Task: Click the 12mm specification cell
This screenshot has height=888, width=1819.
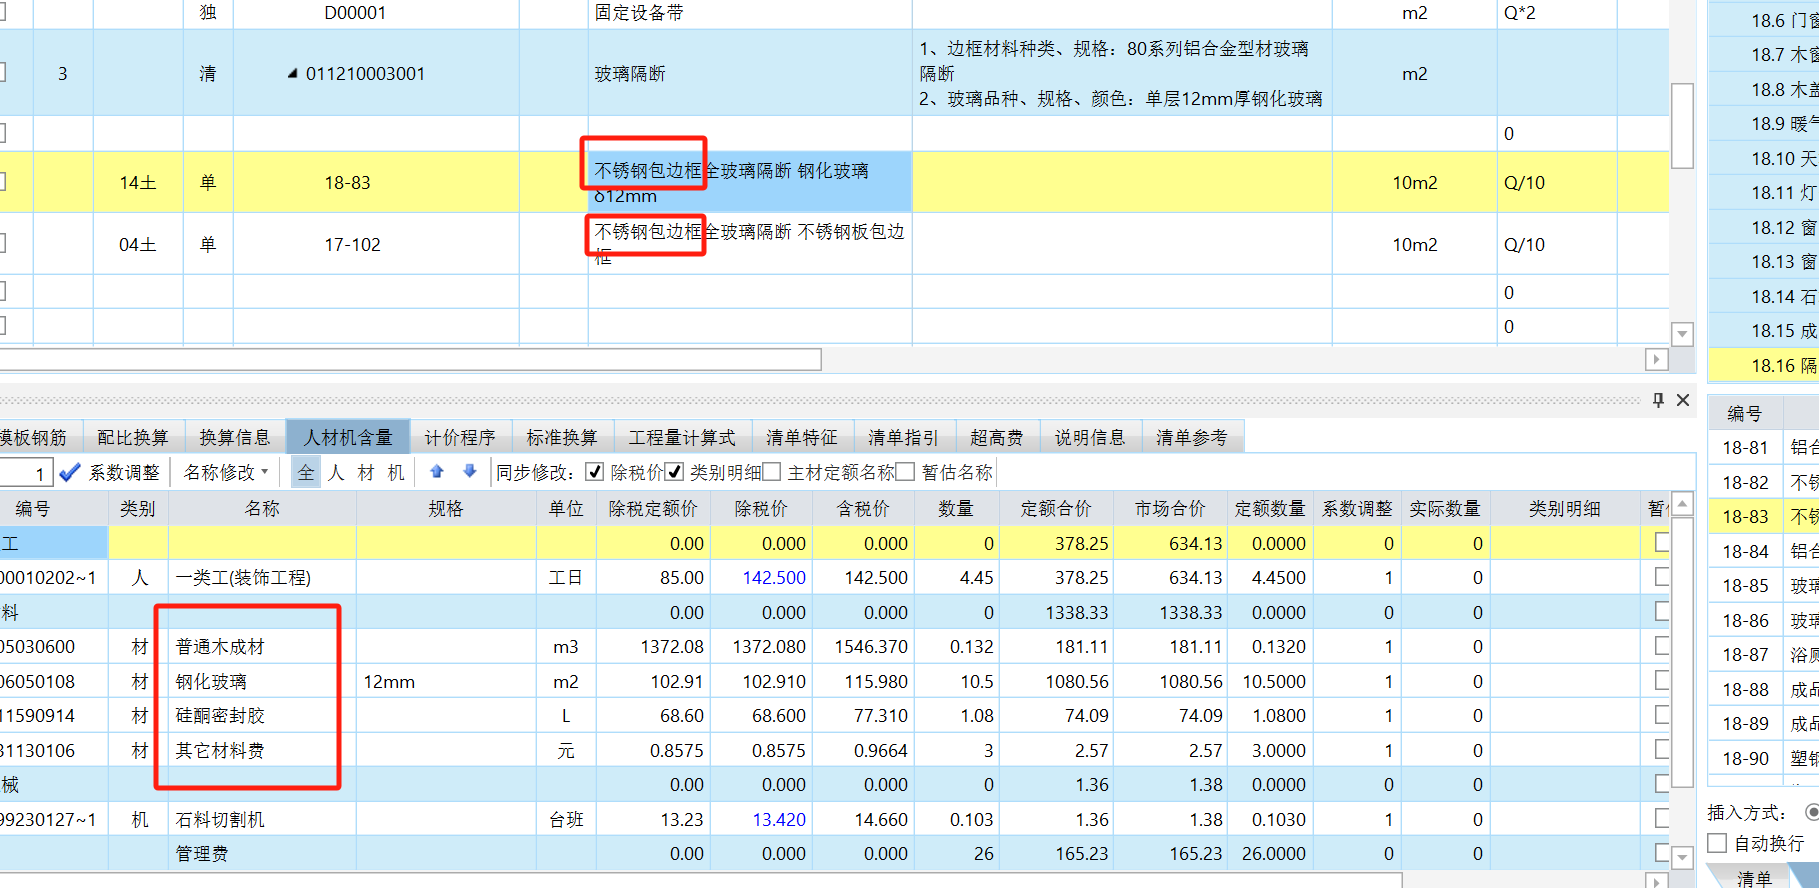Action: pos(446,682)
